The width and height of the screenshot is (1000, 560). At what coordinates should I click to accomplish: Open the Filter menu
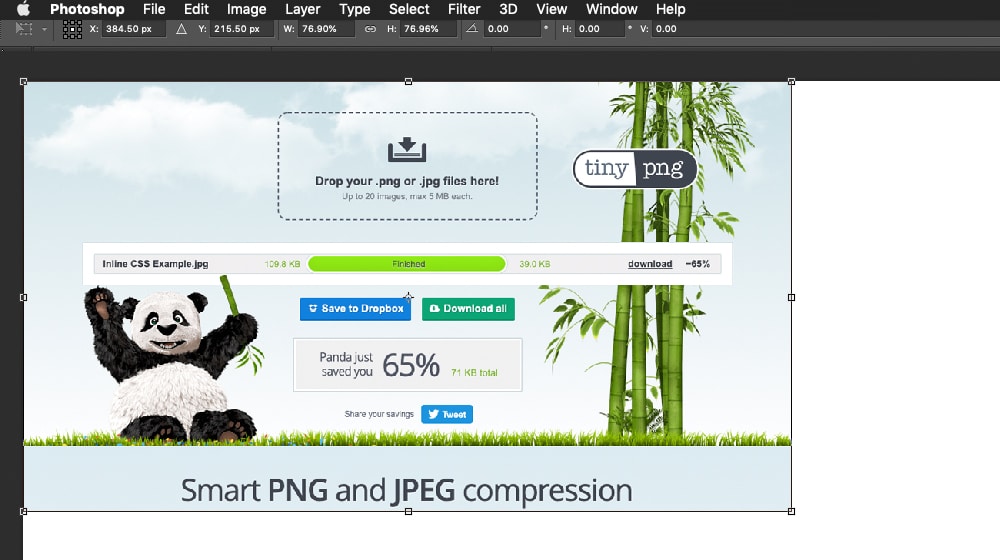point(464,9)
